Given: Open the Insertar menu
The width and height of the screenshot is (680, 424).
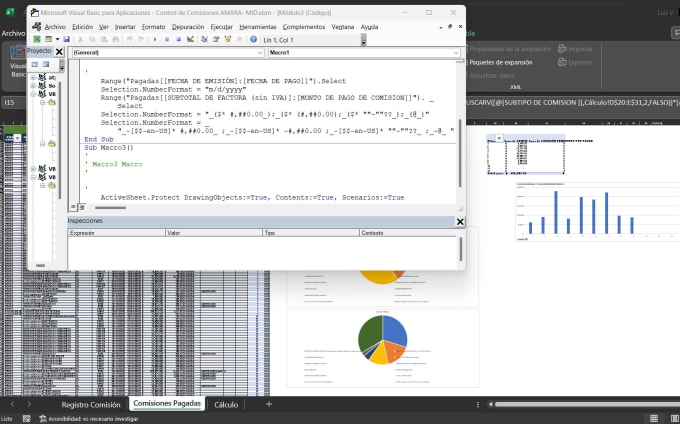Looking at the screenshot, I should click(x=125, y=27).
